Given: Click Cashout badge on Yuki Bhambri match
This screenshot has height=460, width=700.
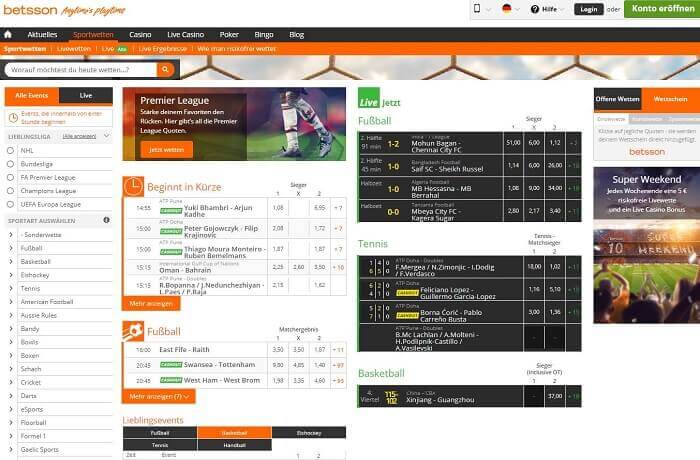Looking at the screenshot, I should pyautogui.click(x=171, y=211).
